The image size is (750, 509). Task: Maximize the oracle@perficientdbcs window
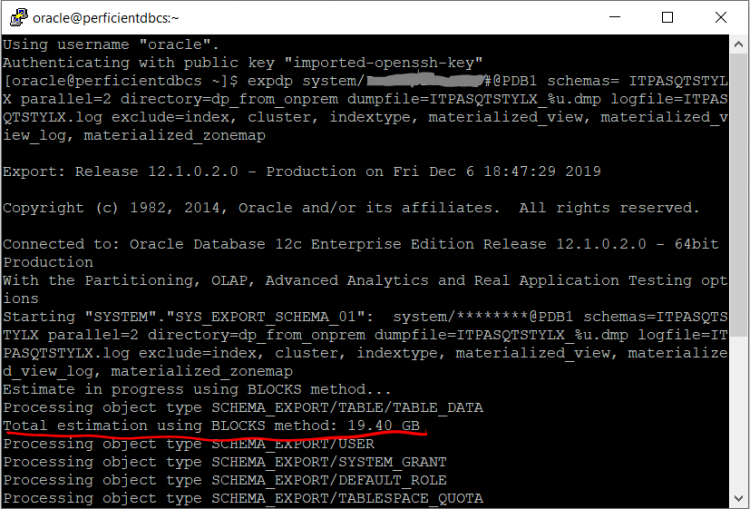click(x=667, y=17)
